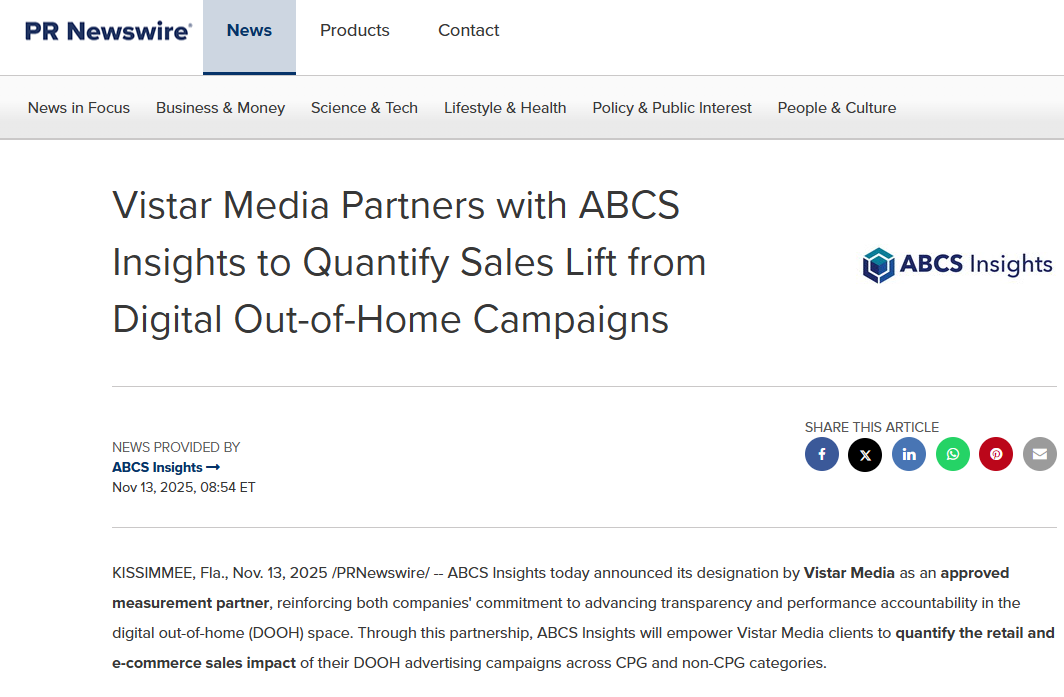1064x697 pixels.
Task: Open the Products menu
Action: click(355, 30)
